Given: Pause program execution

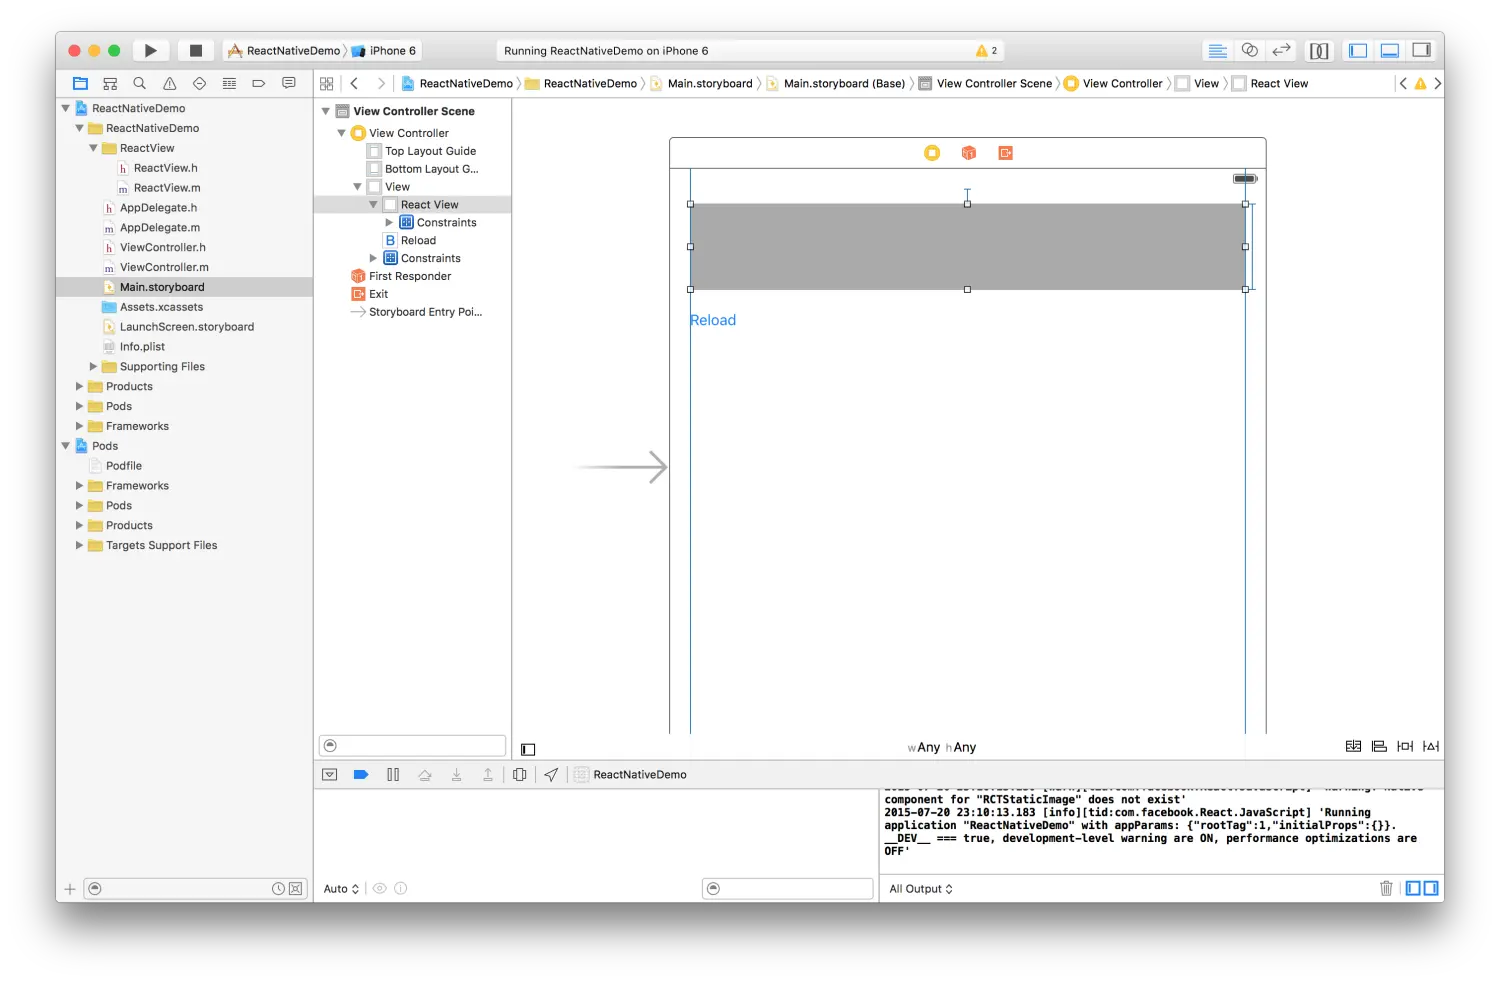Looking at the screenshot, I should tap(393, 775).
